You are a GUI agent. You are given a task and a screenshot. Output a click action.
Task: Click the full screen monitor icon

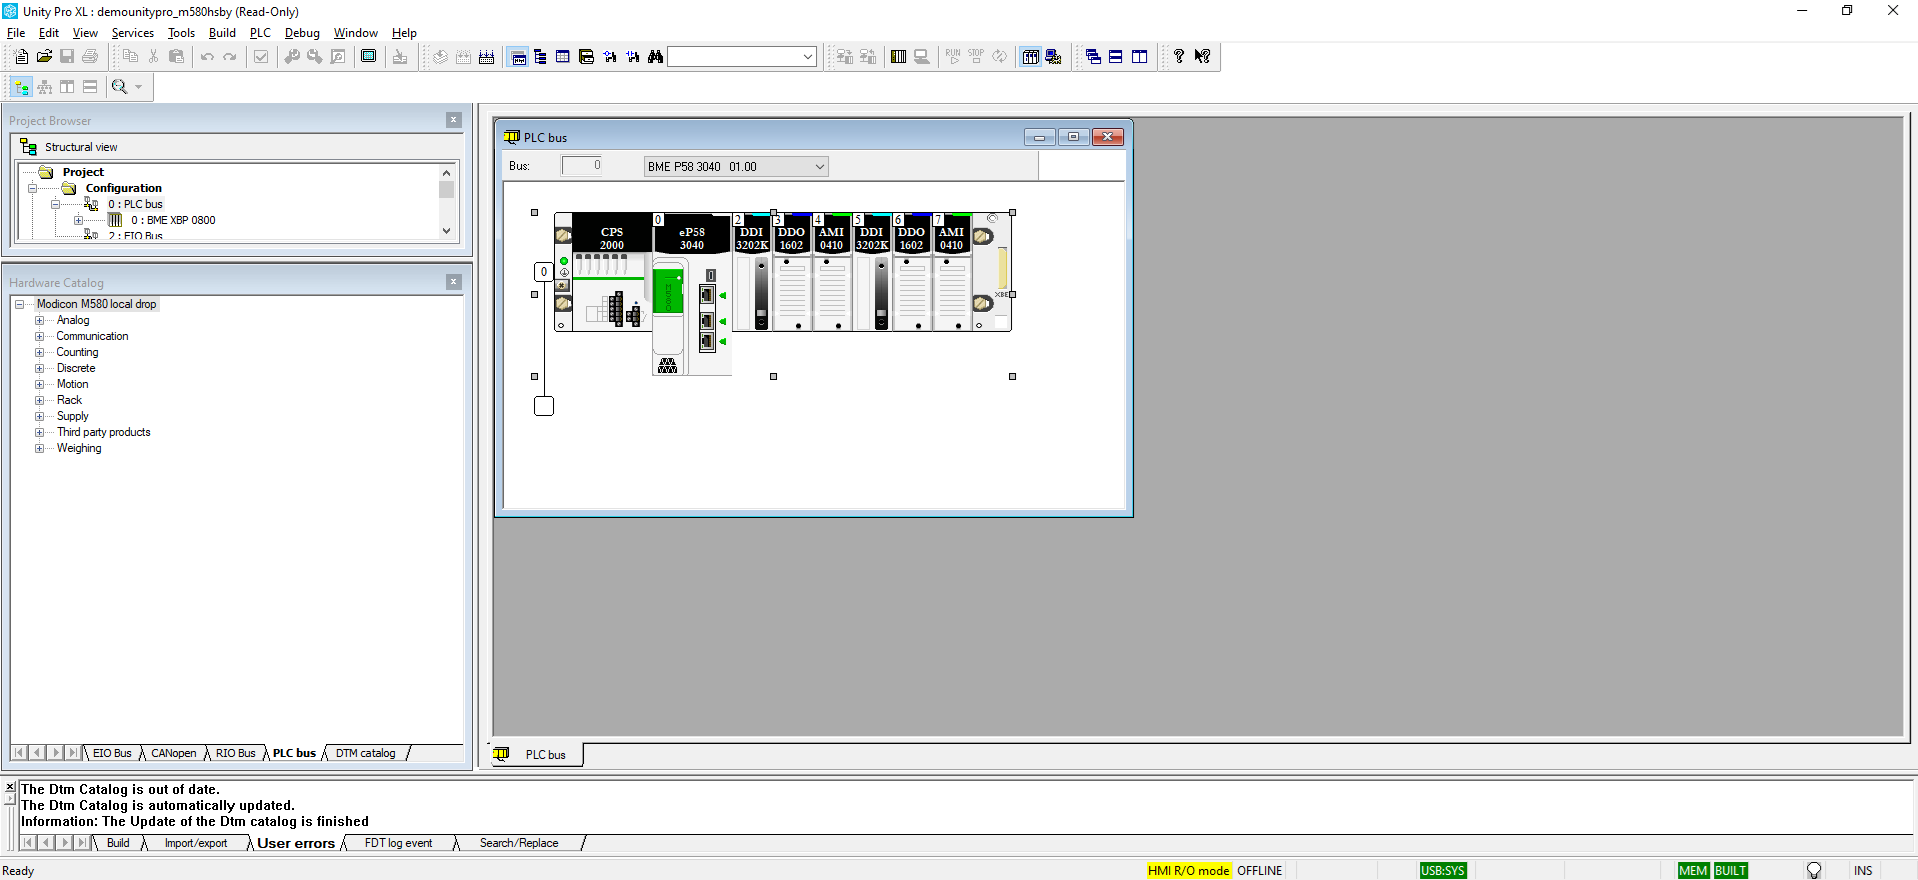tap(369, 57)
